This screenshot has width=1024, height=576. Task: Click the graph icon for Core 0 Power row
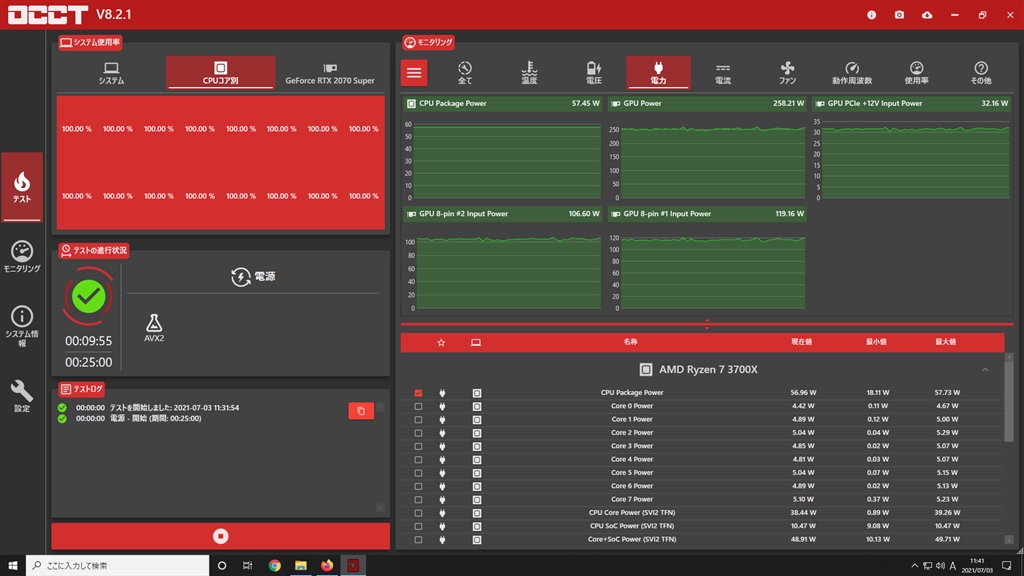pyautogui.click(x=477, y=406)
